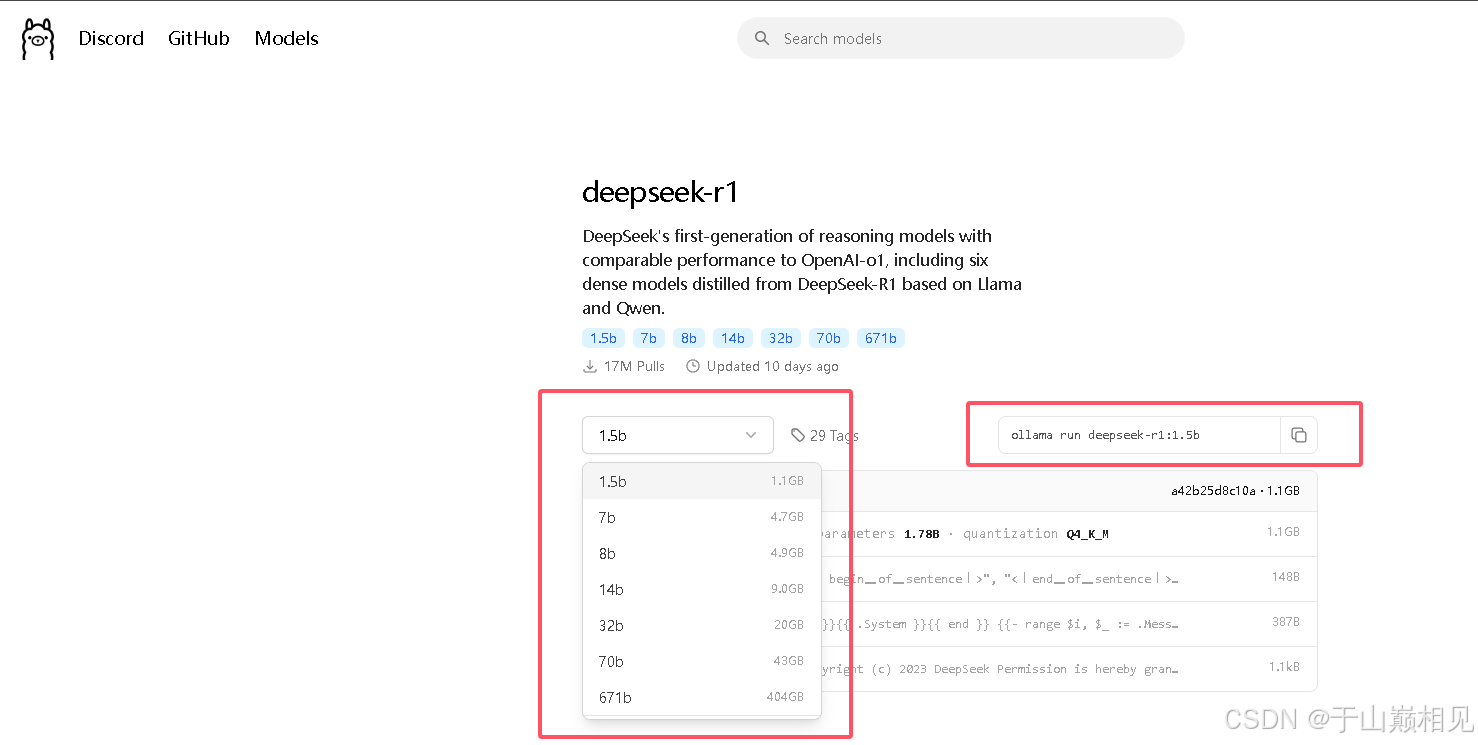Image resolution: width=1478 pixels, height=745 pixels.
Task: Click the 671b blue tag badge
Action: coord(881,338)
